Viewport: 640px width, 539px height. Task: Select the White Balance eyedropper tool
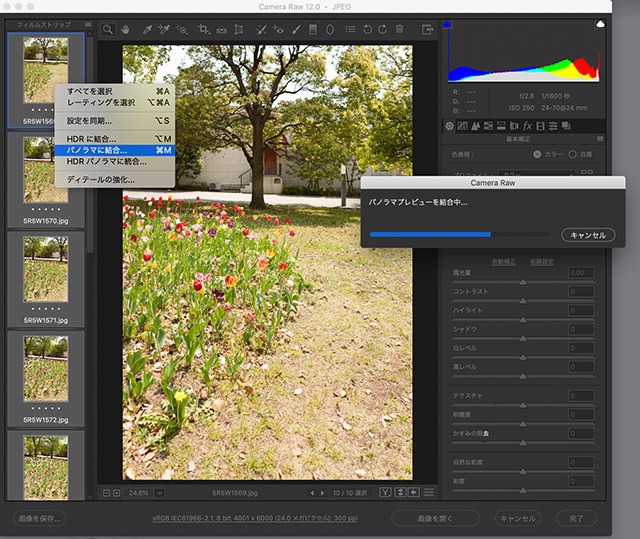coord(147,29)
